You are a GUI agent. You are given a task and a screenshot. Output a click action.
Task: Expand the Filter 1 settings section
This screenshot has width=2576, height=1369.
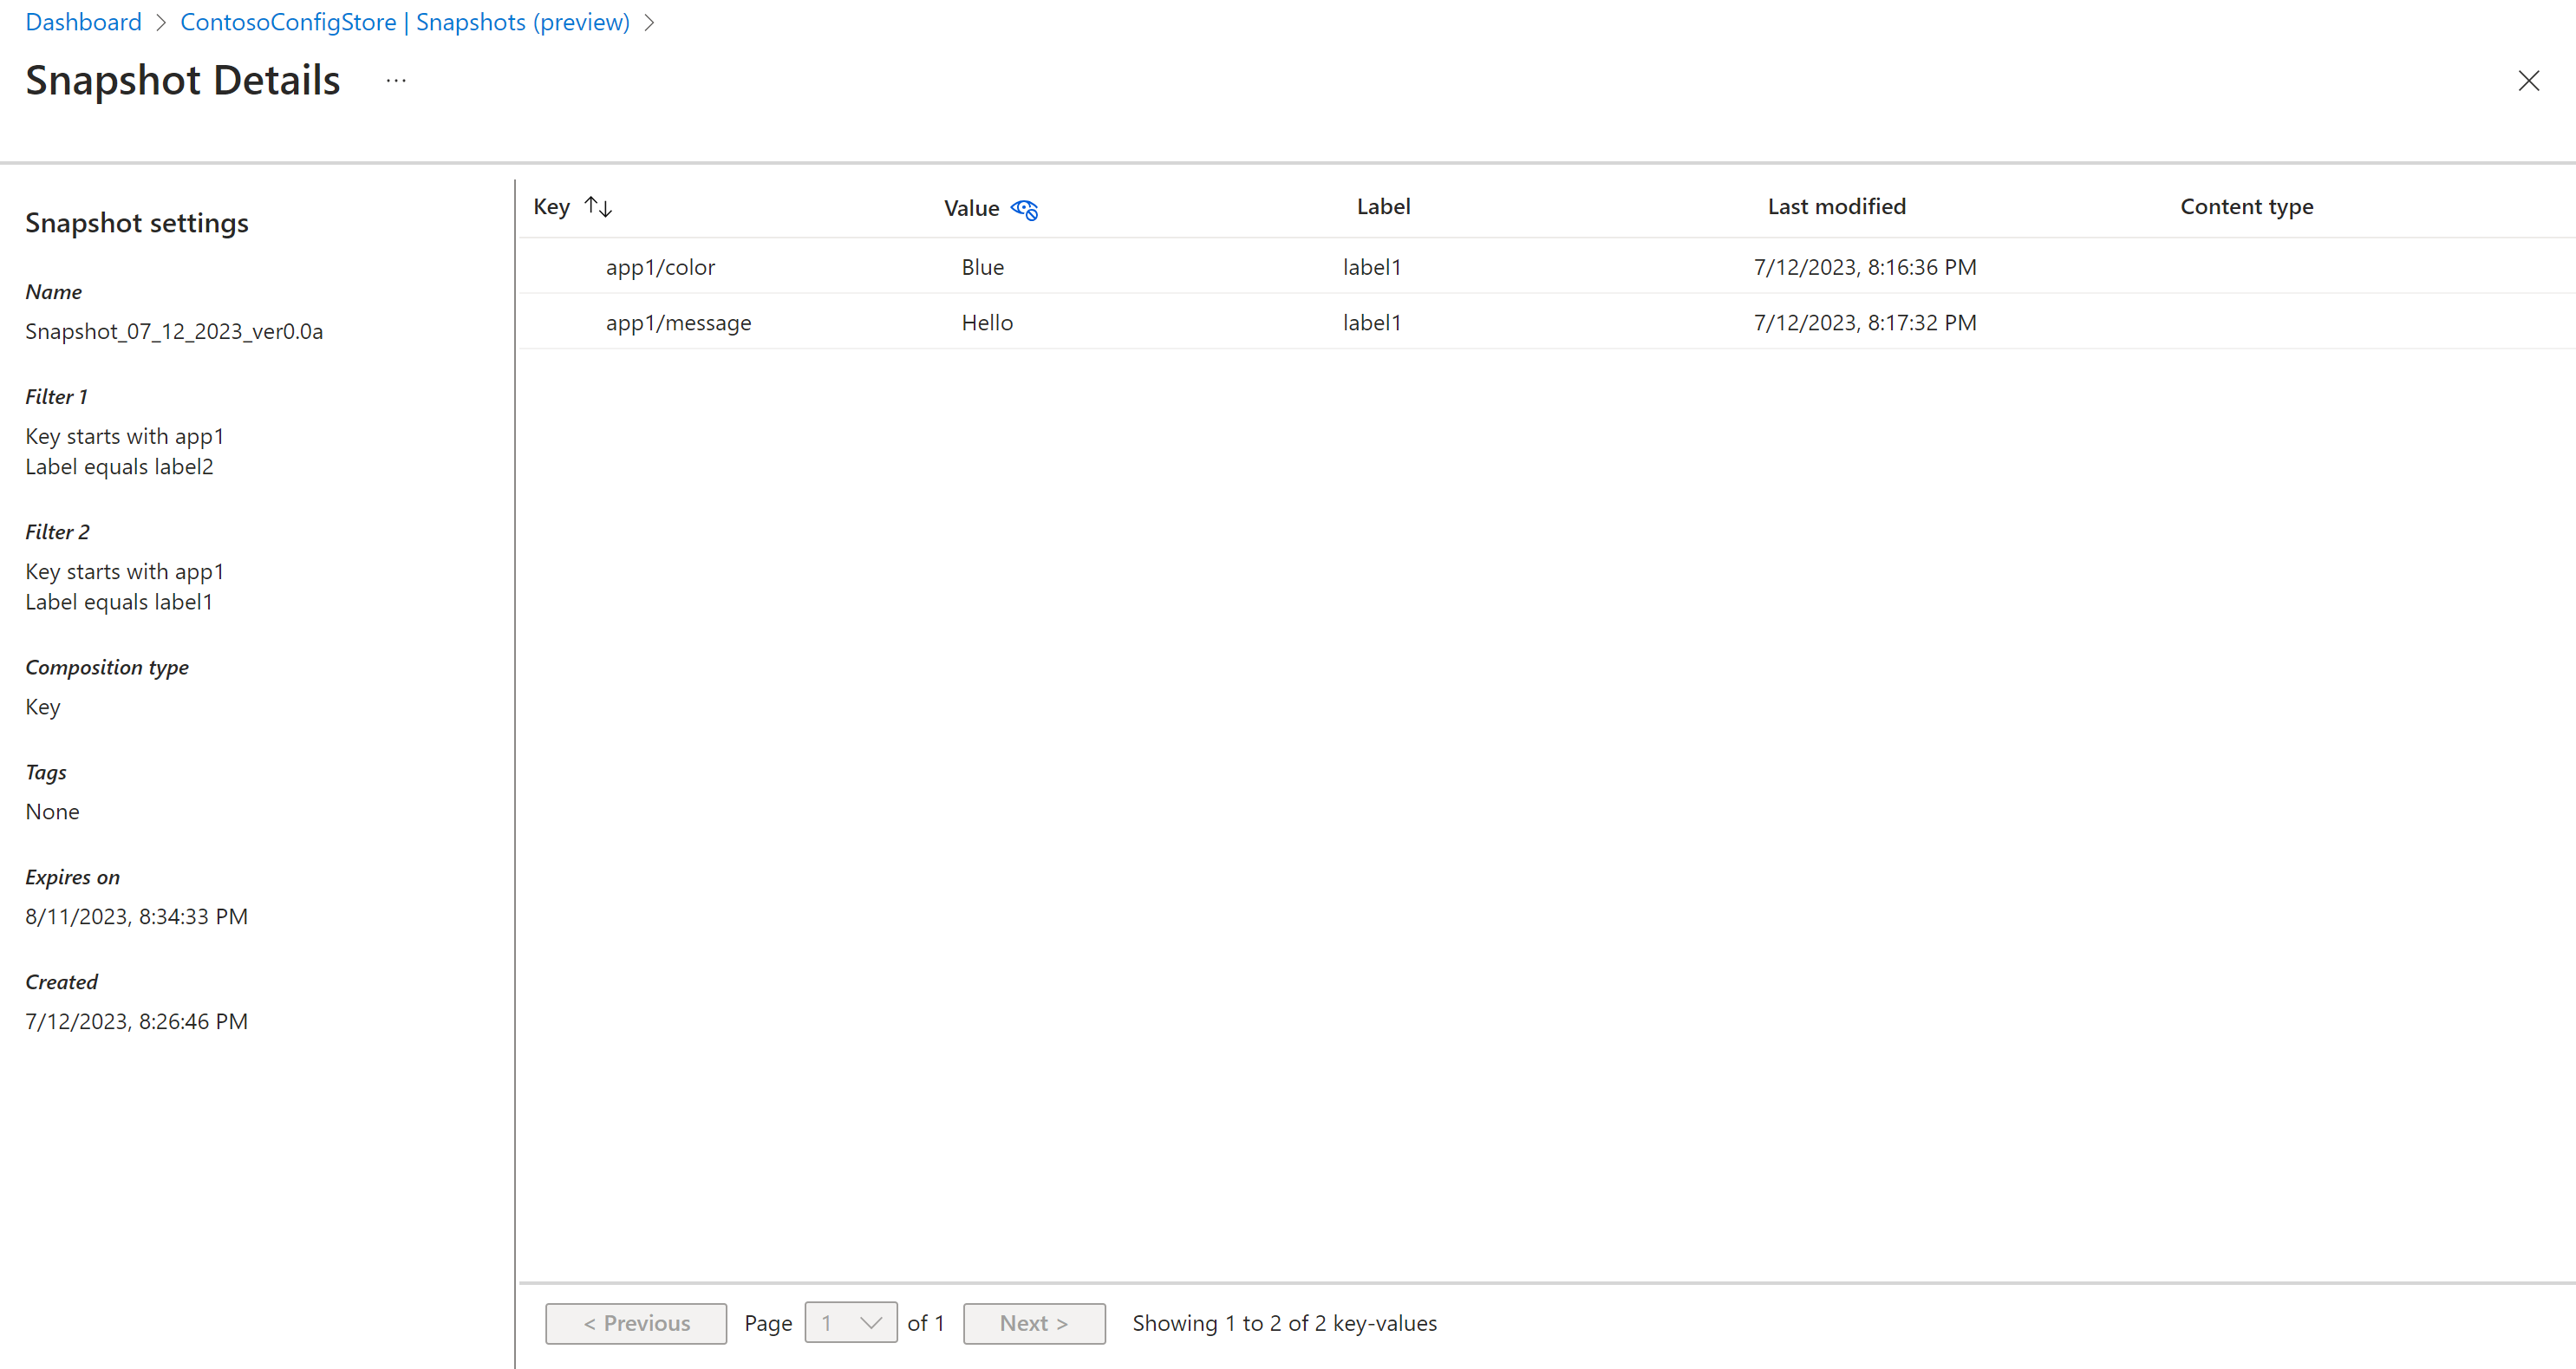pyautogui.click(x=55, y=395)
